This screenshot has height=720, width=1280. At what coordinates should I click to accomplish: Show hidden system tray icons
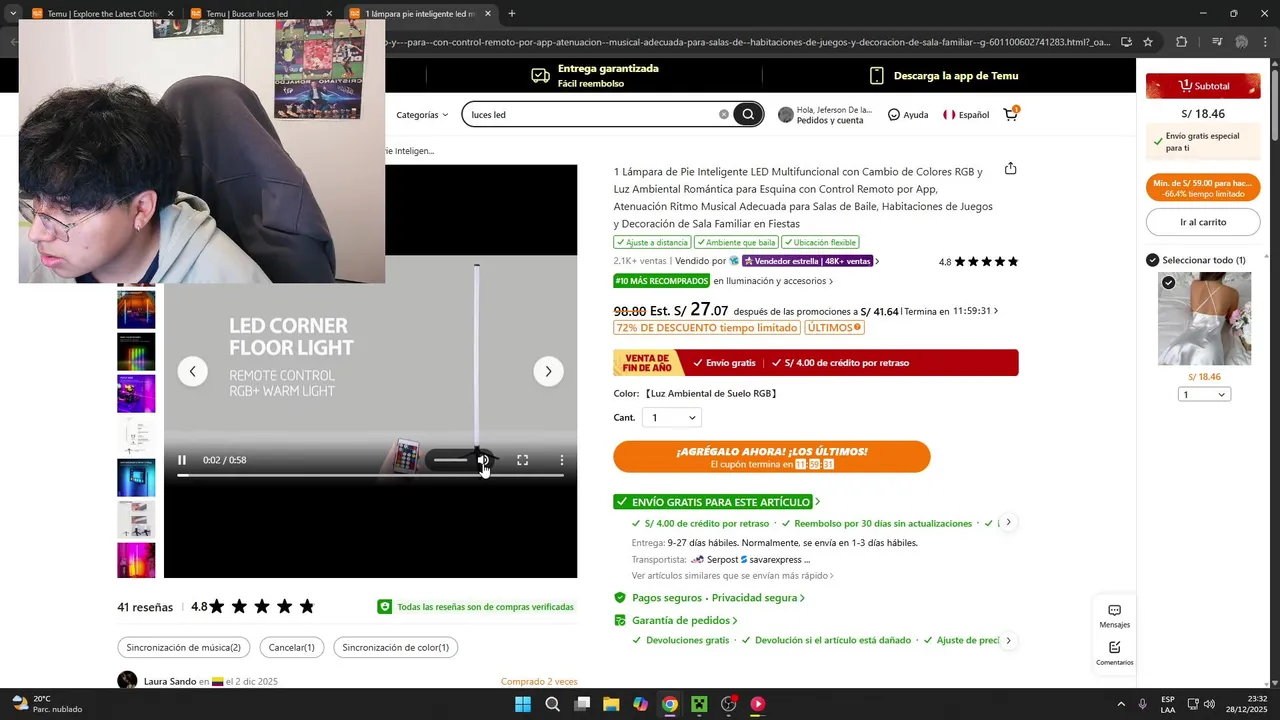(x=1120, y=704)
